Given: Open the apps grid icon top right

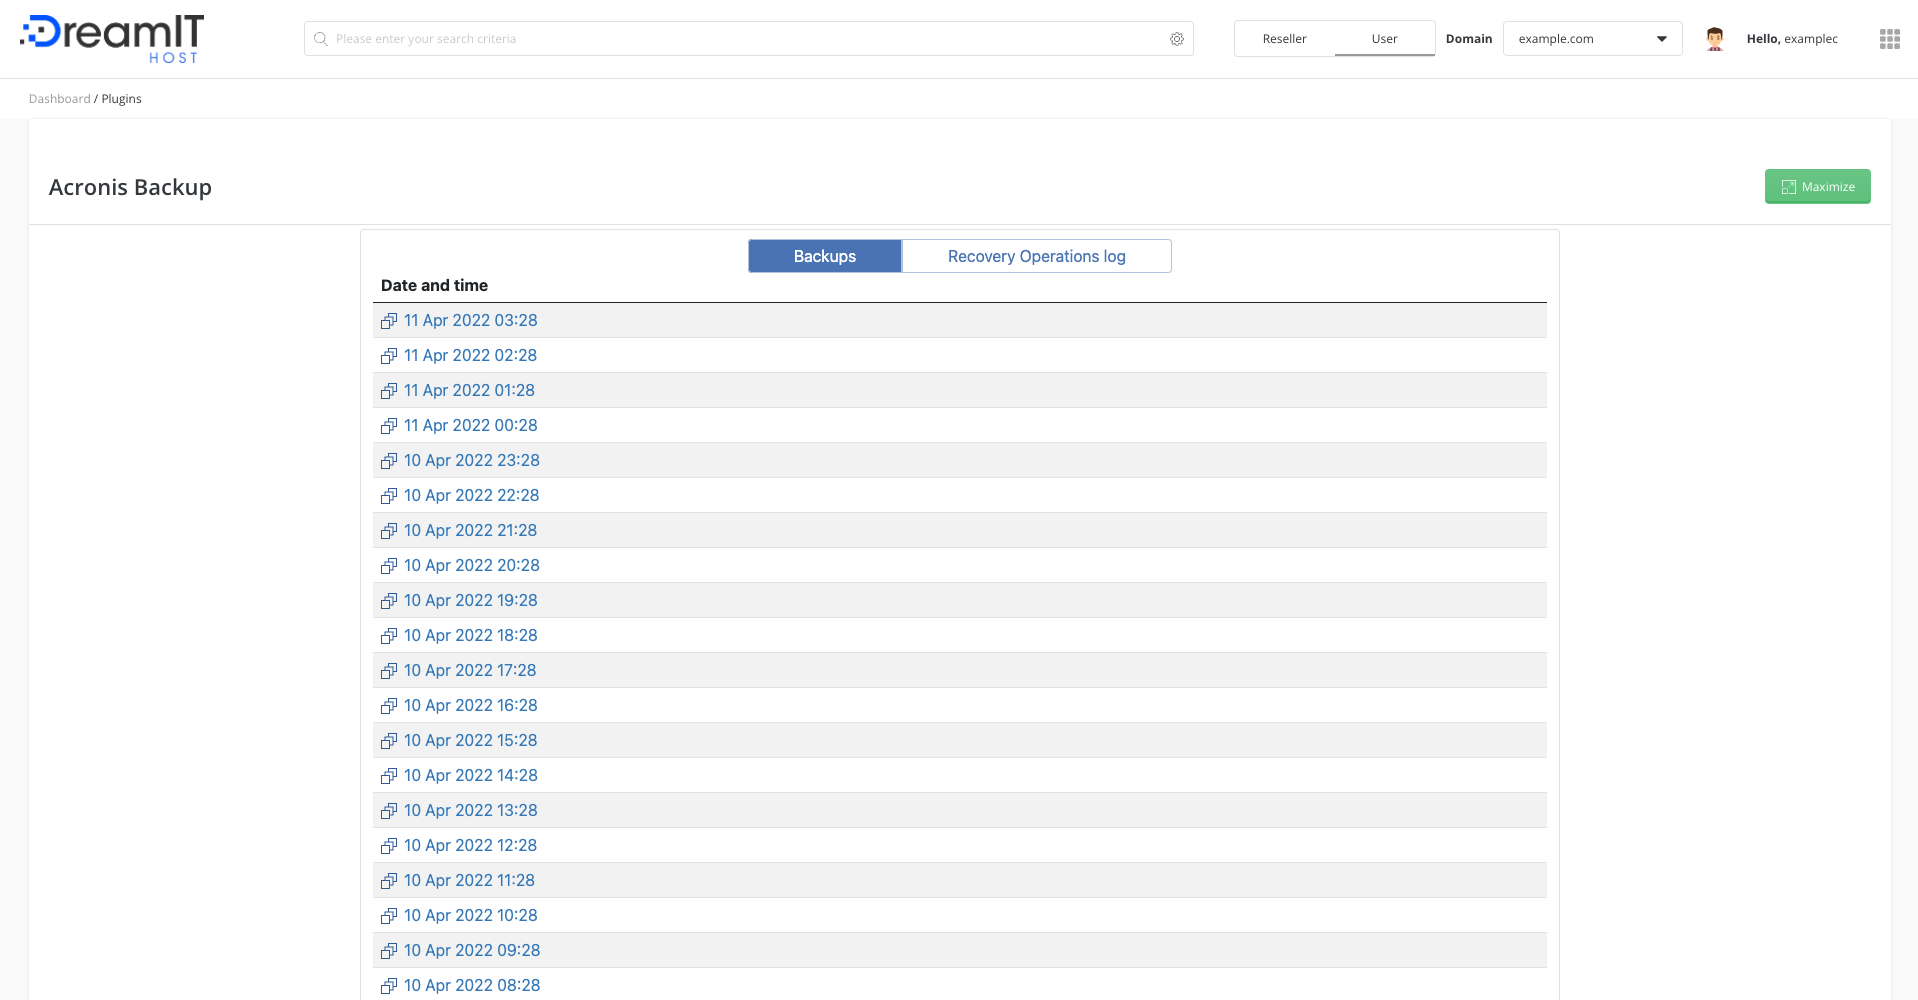Looking at the screenshot, I should (x=1890, y=39).
